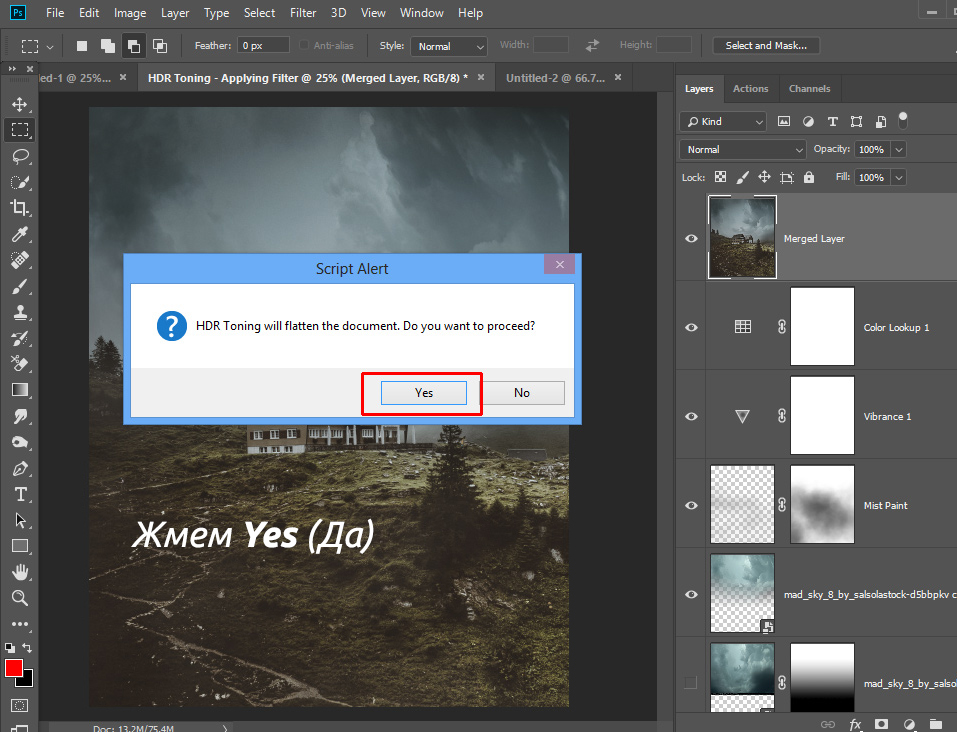The image size is (957, 732).
Task: Click Yes in the Script Alert
Action: coord(424,393)
